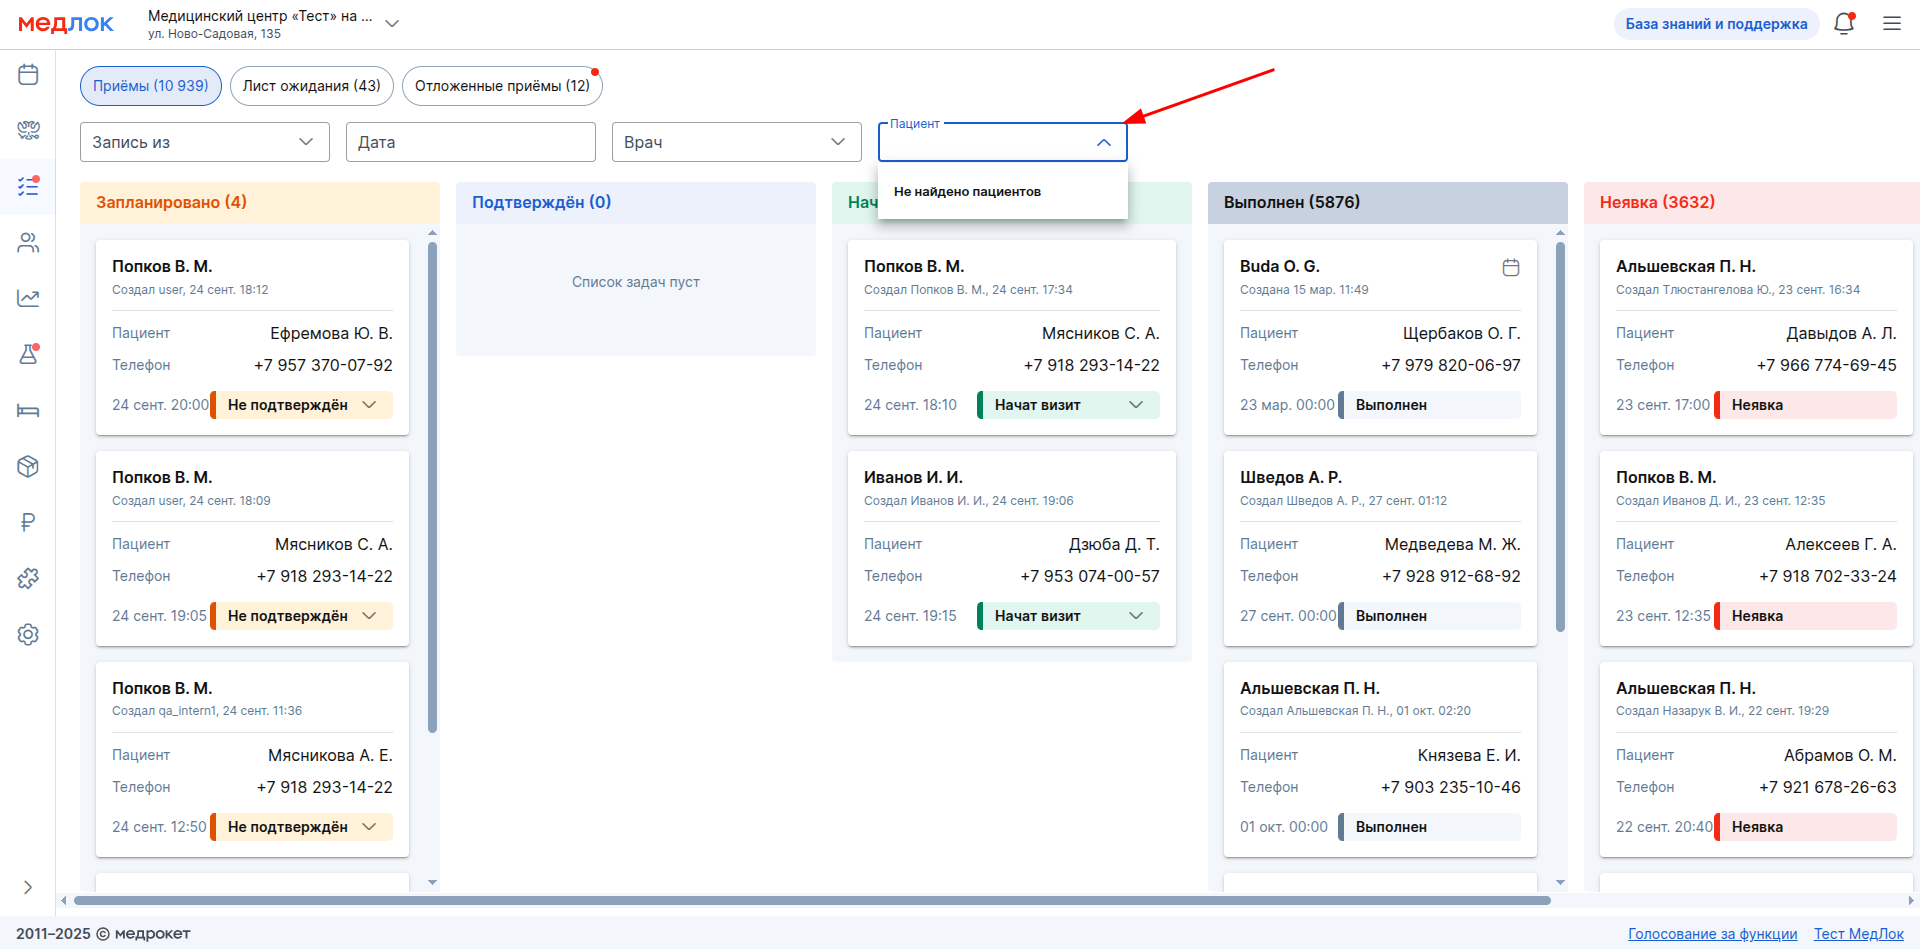Open «Голосование за функции» link

pos(1712,934)
